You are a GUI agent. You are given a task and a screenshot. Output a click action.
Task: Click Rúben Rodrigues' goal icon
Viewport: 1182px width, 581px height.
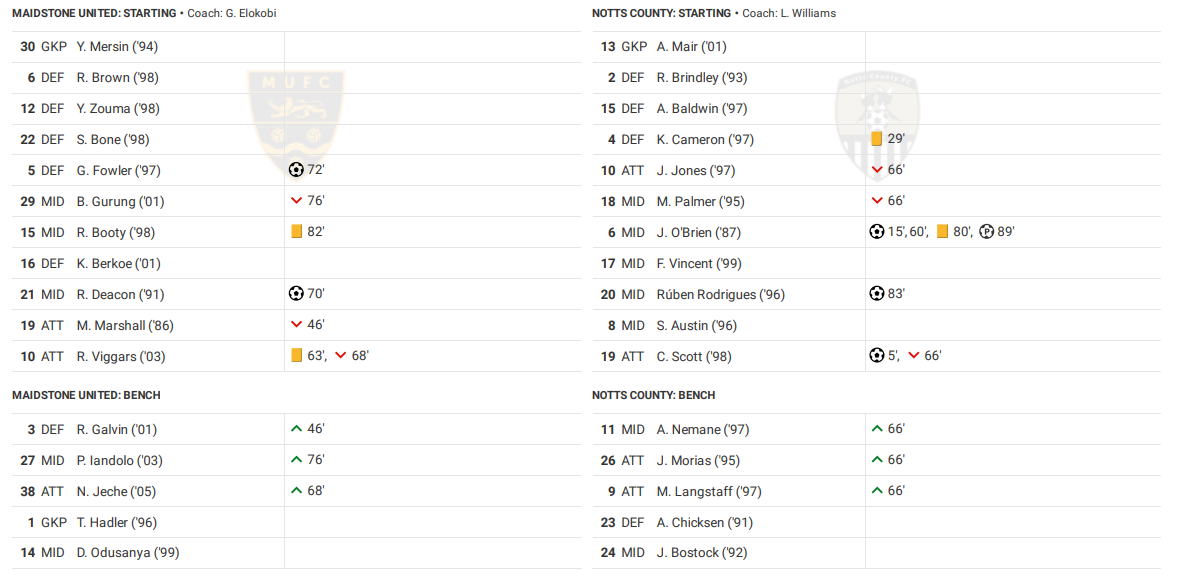pyautogui.click(x=877, y=294)
